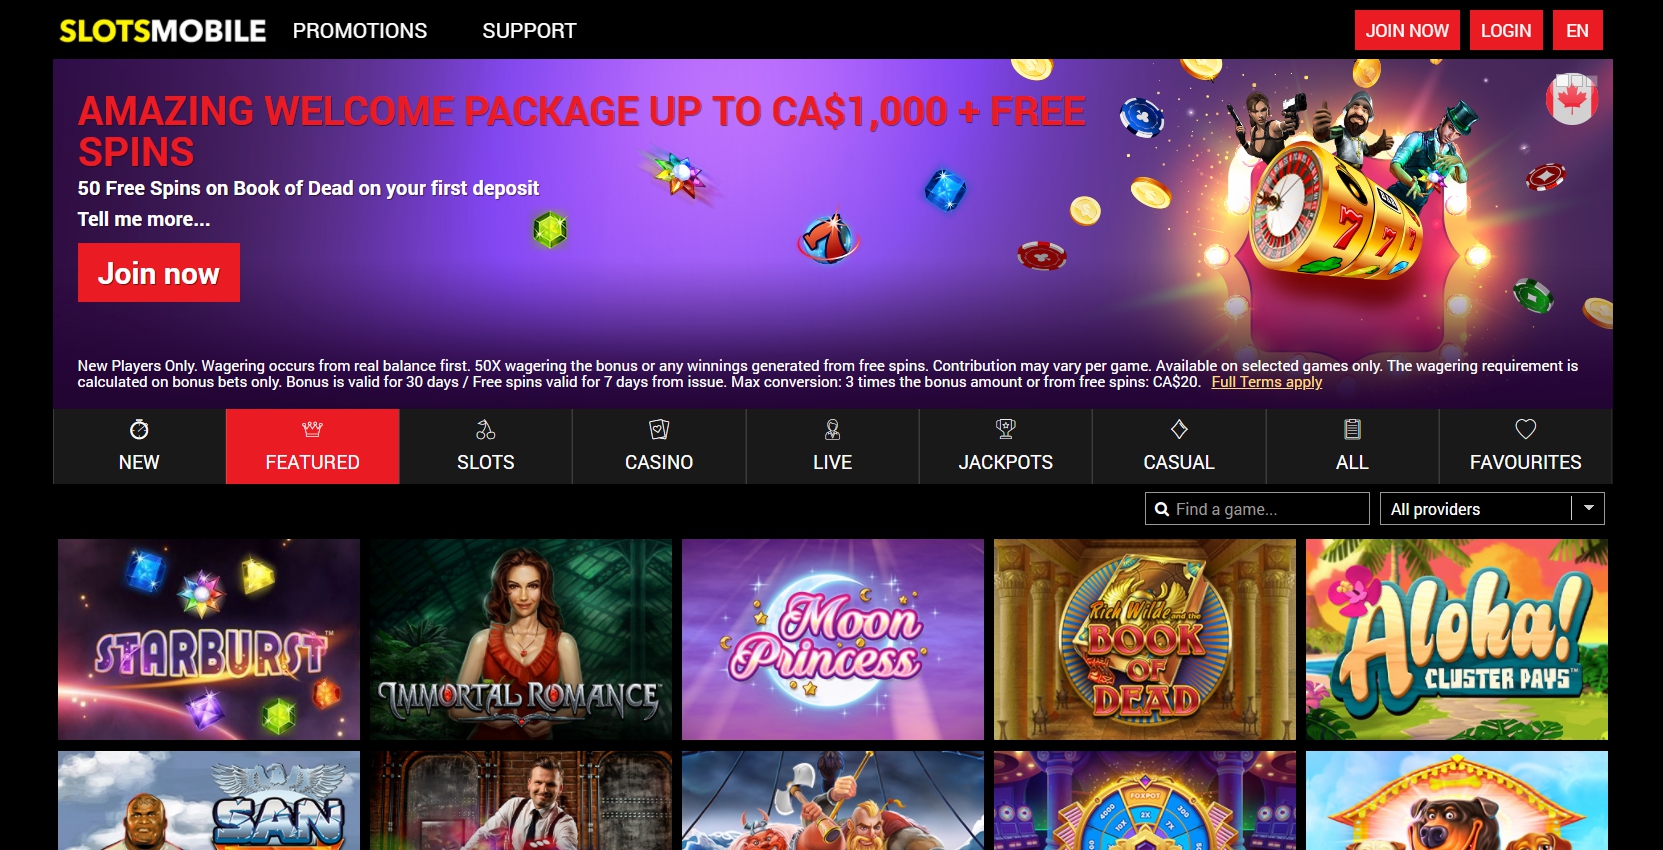
Task: Click the heart icon above FAVOURITES
Action: click(1526, 429)
